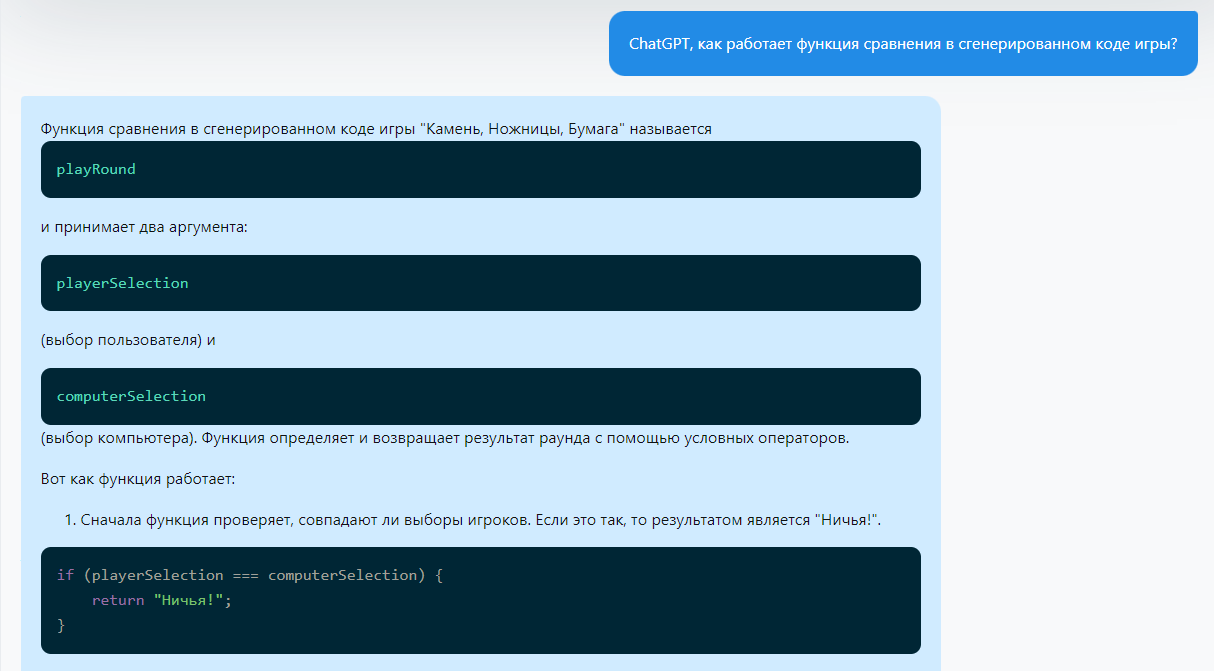Click the line "Вот как функция работает:"
The image size is (1214, 671).
pyautogui.click(x=138, y=479)
